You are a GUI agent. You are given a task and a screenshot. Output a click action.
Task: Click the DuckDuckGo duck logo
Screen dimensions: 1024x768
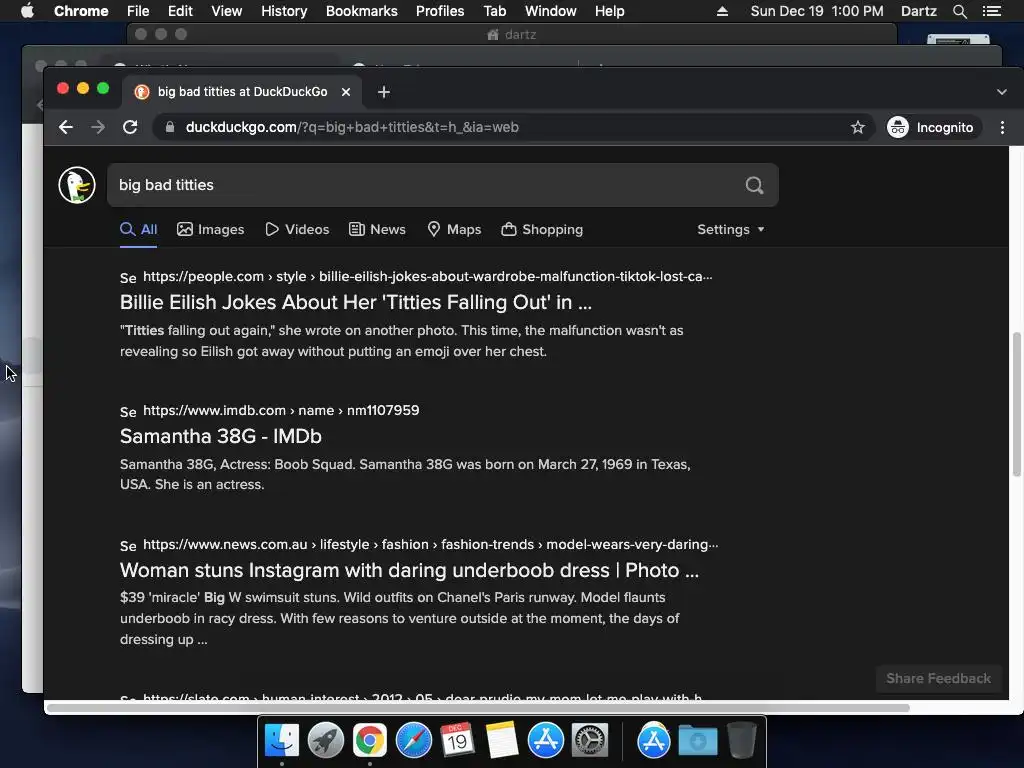click(x=77, y=185)
